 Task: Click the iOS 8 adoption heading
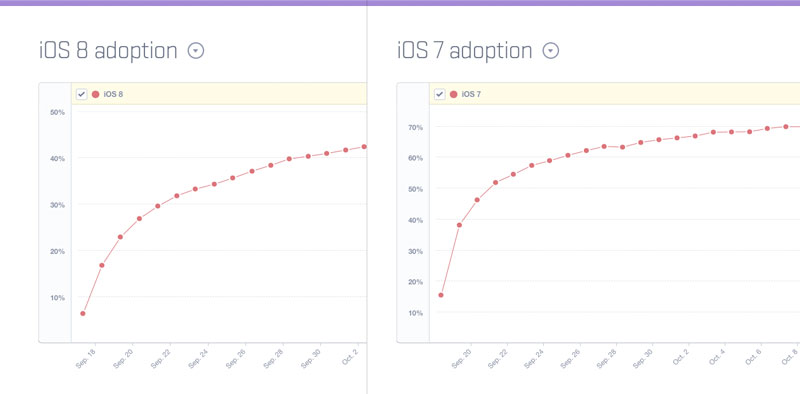point(108,51)
